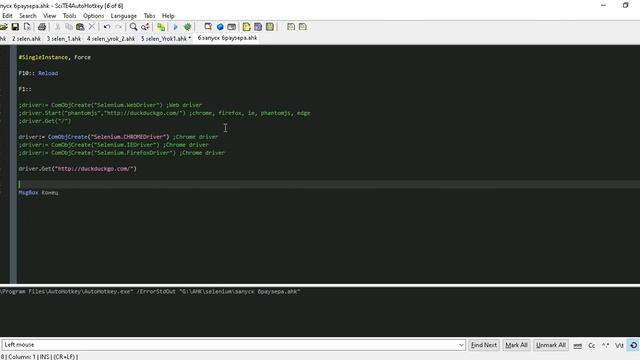The image size is (640, 360).
Task: Toggle wrap around search option
Action: [633, 345]
